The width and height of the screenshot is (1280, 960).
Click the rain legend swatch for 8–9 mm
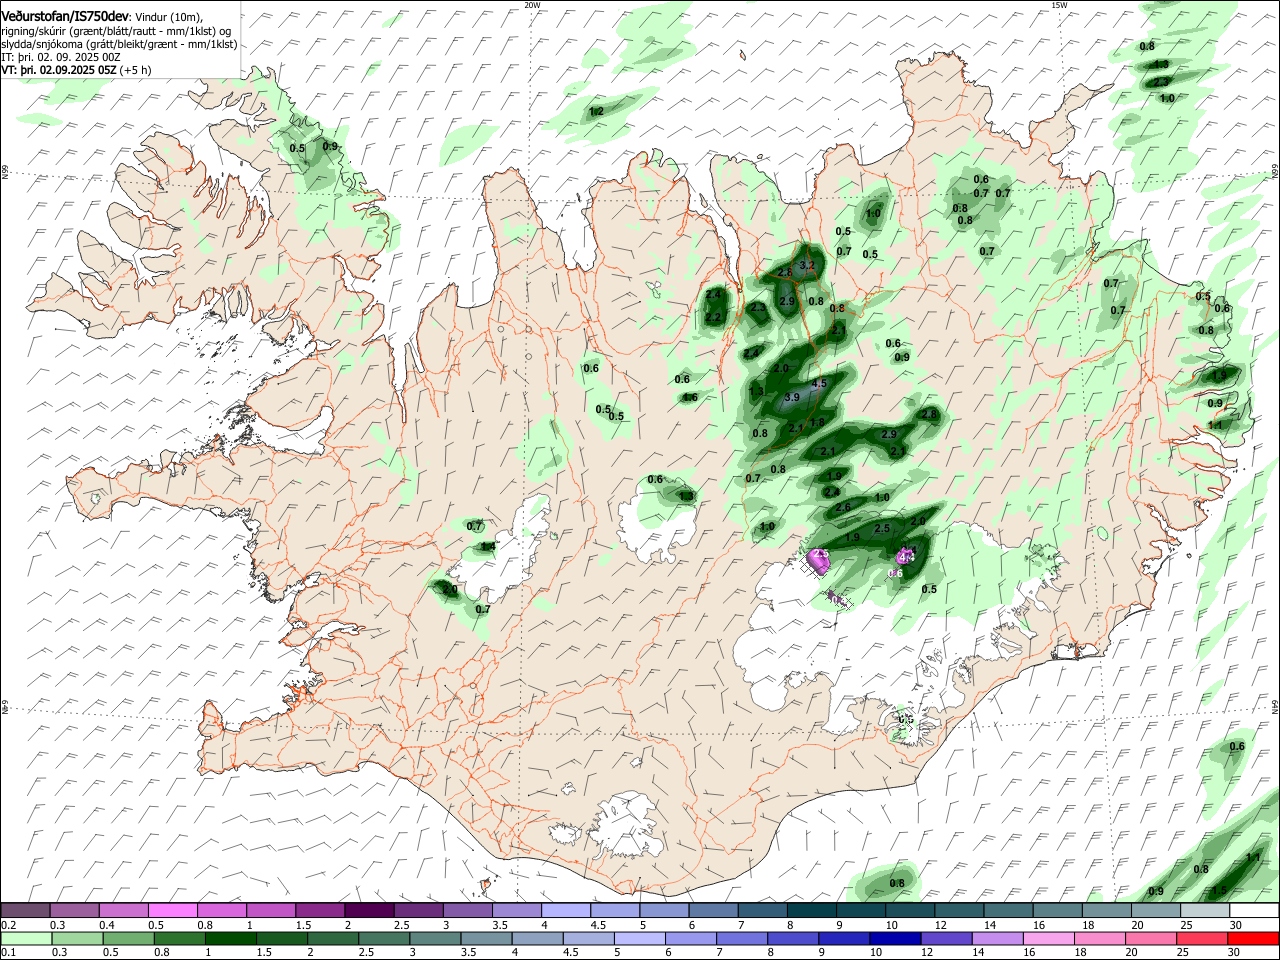[x=793, y=938]
